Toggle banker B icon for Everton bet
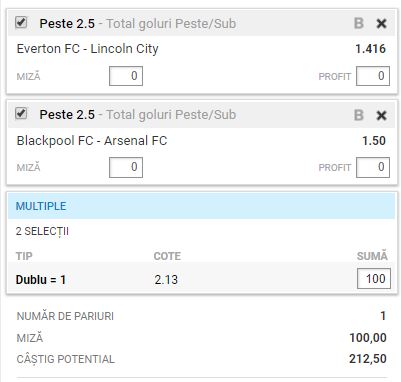401x382 pixels. pos(359,23)
